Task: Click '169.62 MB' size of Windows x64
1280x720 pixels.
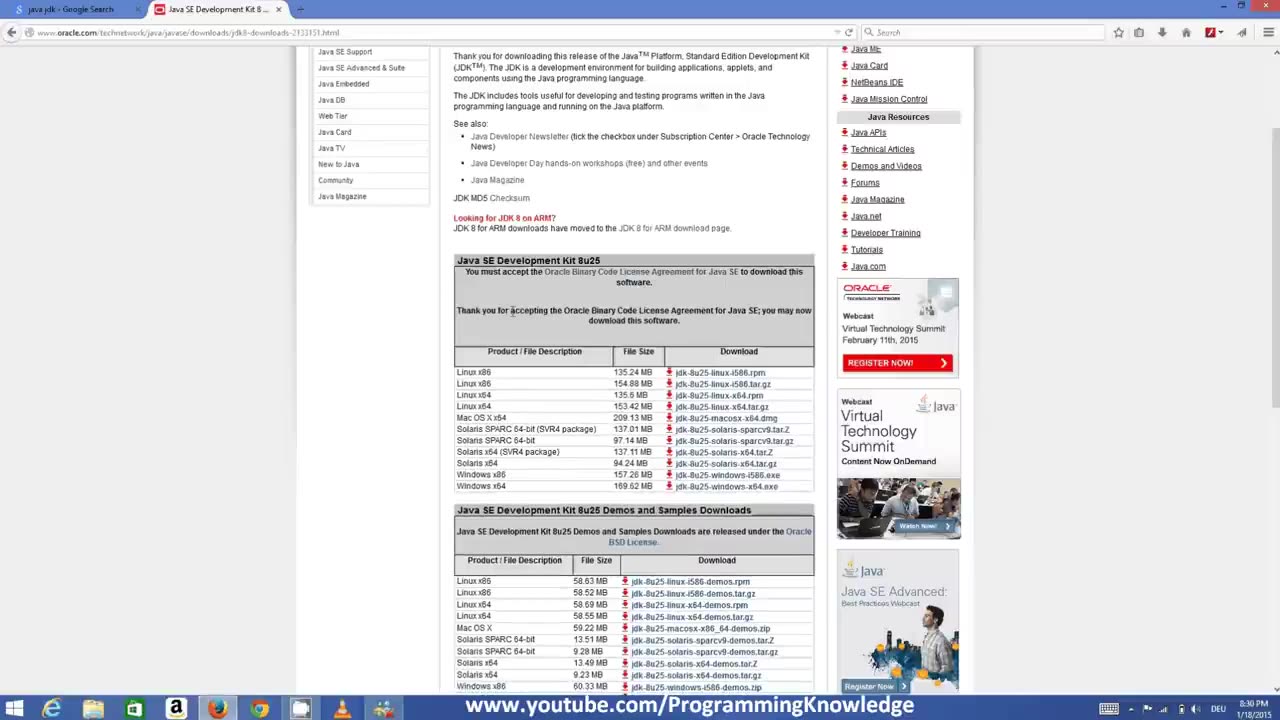Action: 632,486
